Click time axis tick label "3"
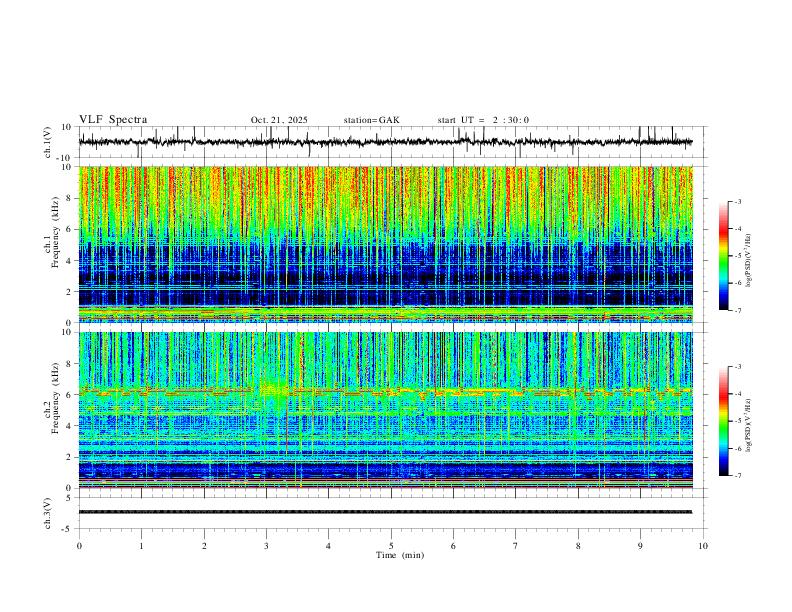 [266, 546]
